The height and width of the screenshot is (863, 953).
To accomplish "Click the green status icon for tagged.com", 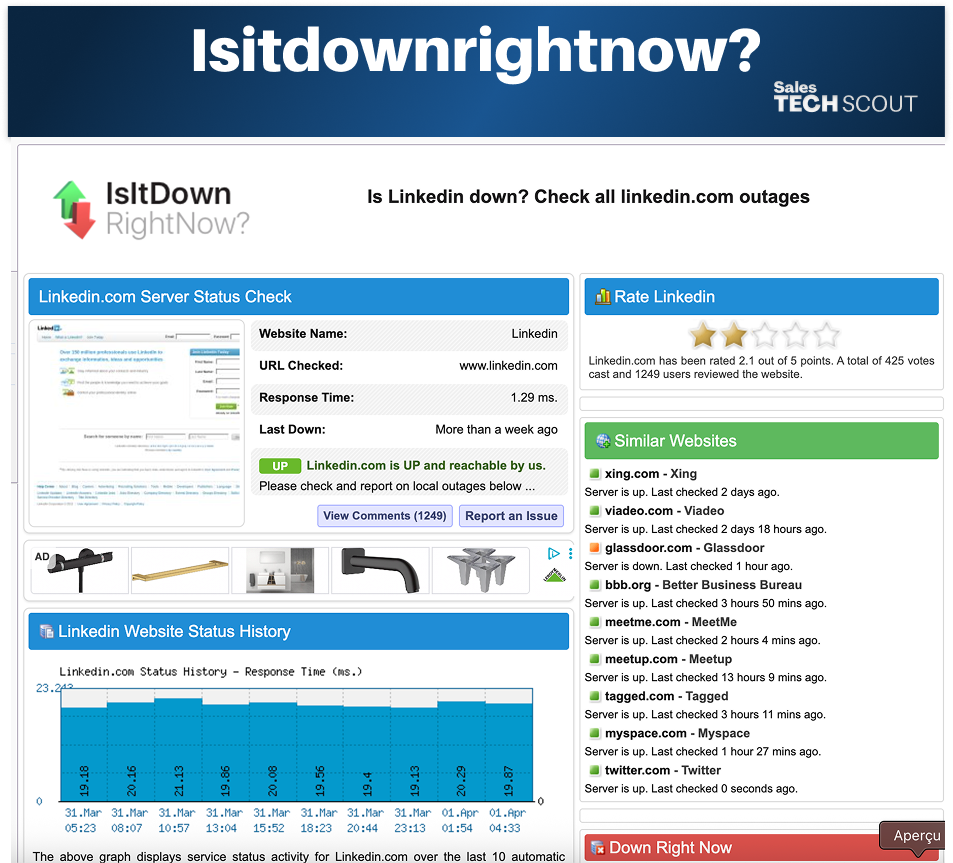I will point(594,696).
